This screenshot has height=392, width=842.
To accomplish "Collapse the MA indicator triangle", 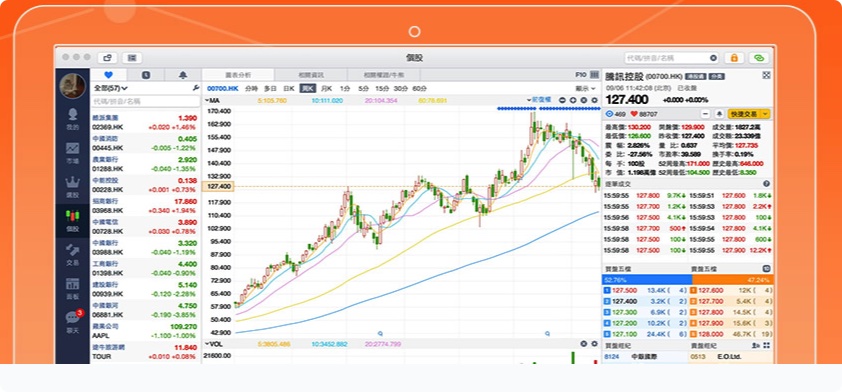I will 207,100.
